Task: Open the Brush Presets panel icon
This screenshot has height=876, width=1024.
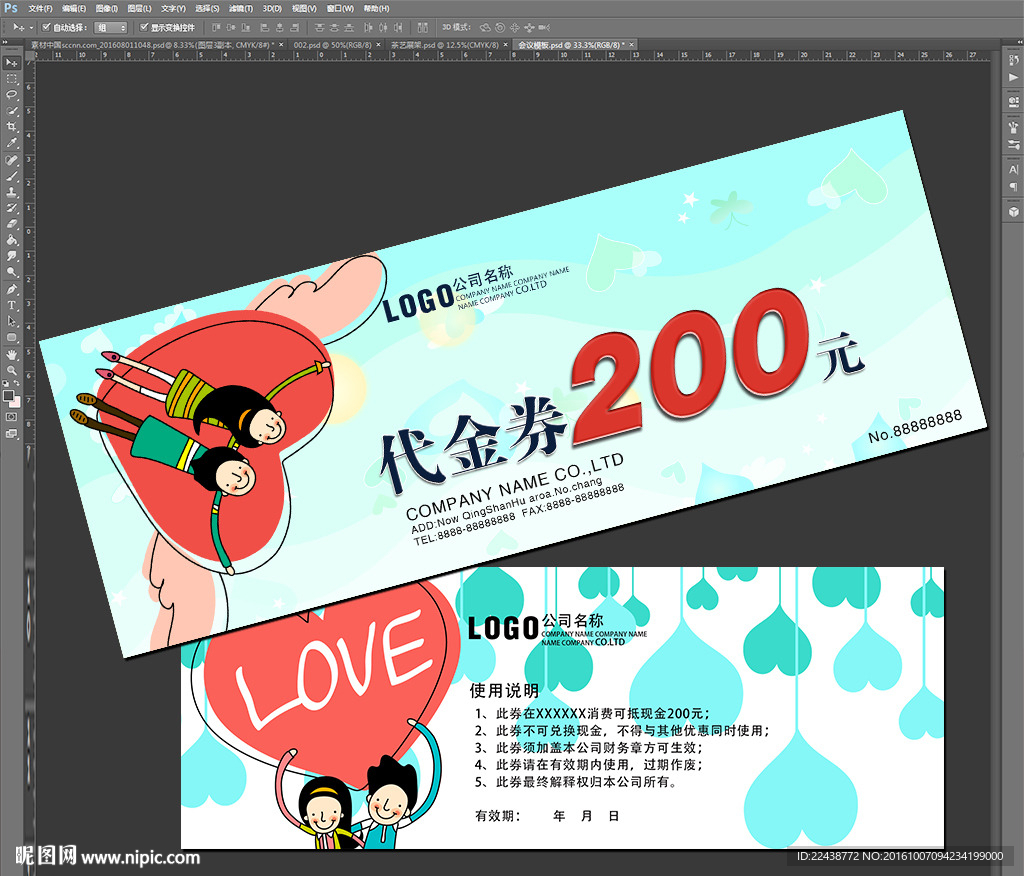Action: point(1013,127)
